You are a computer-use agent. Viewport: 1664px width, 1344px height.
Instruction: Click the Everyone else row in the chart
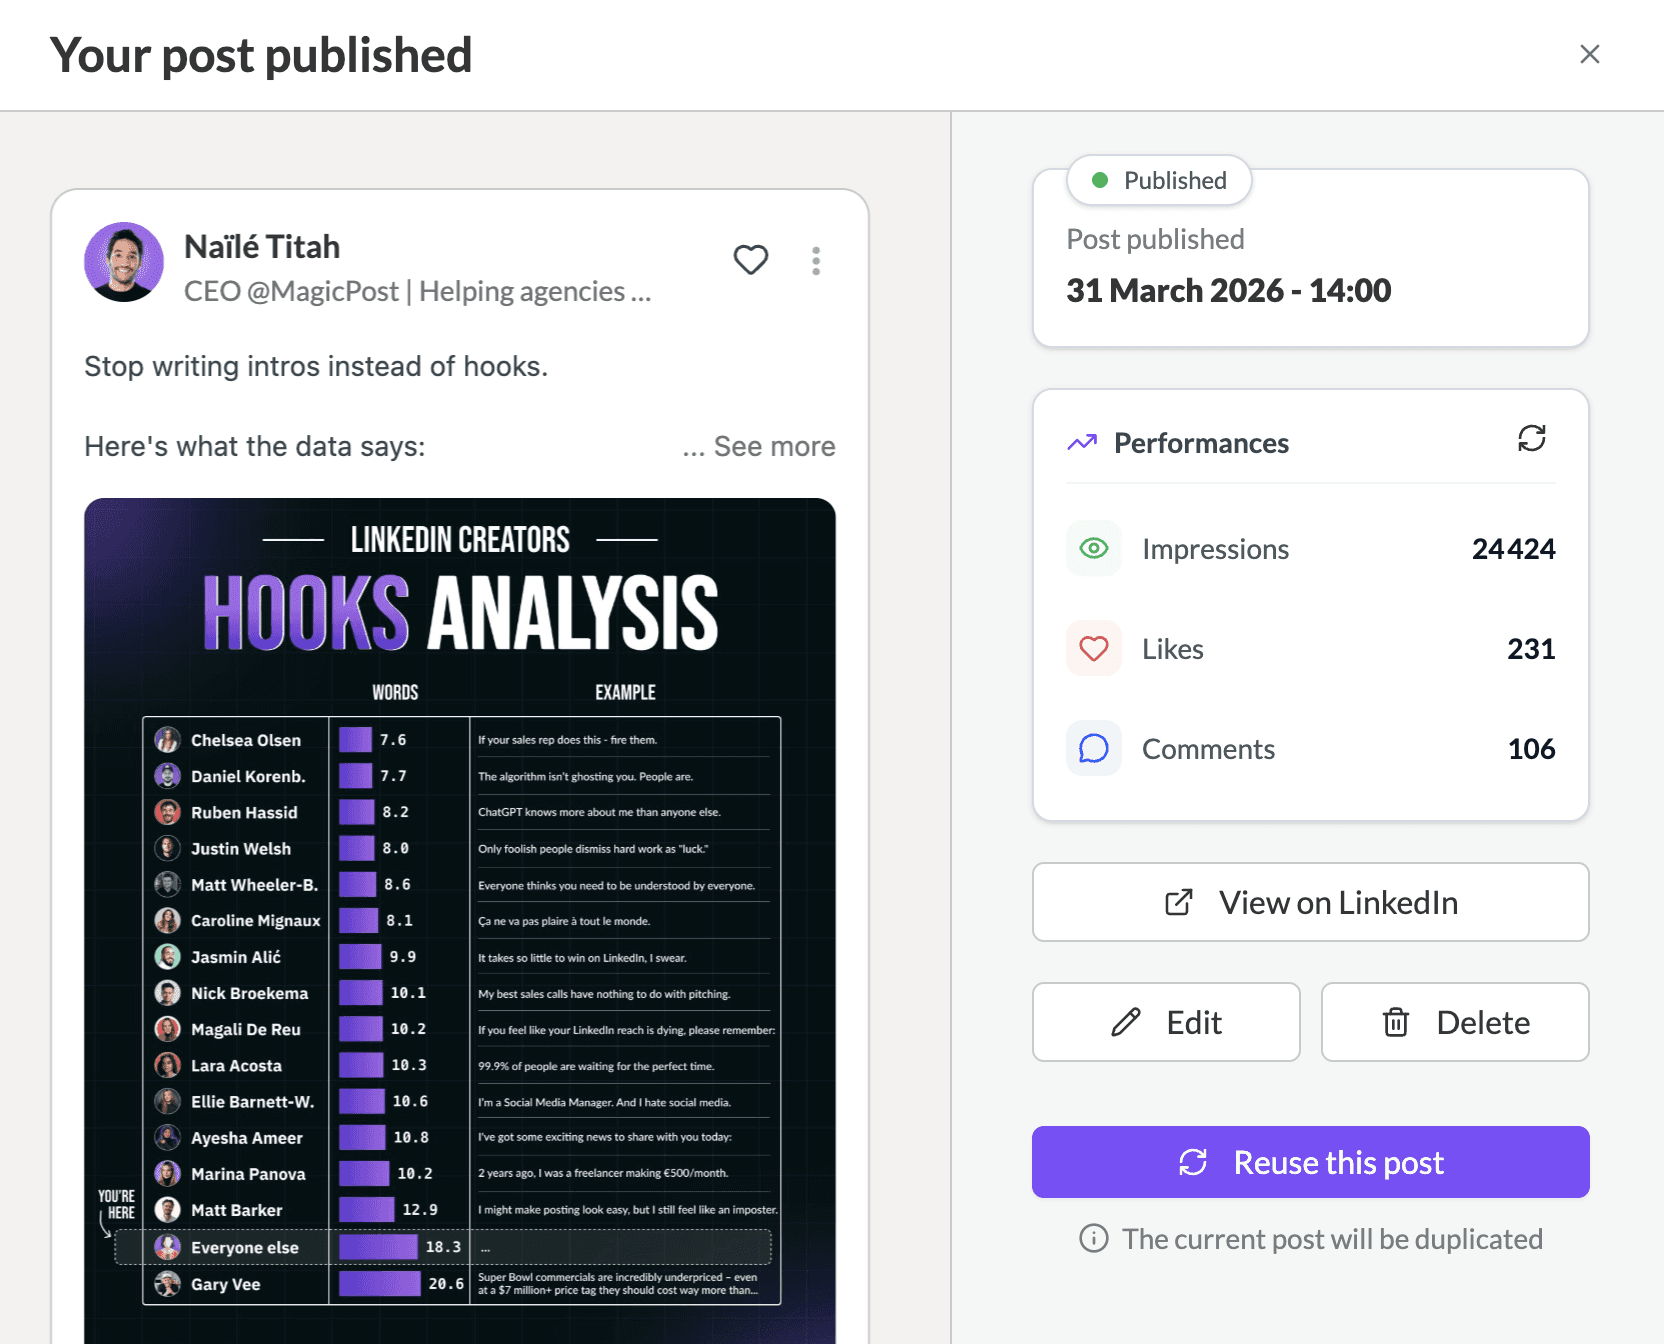pos(443,1247)
